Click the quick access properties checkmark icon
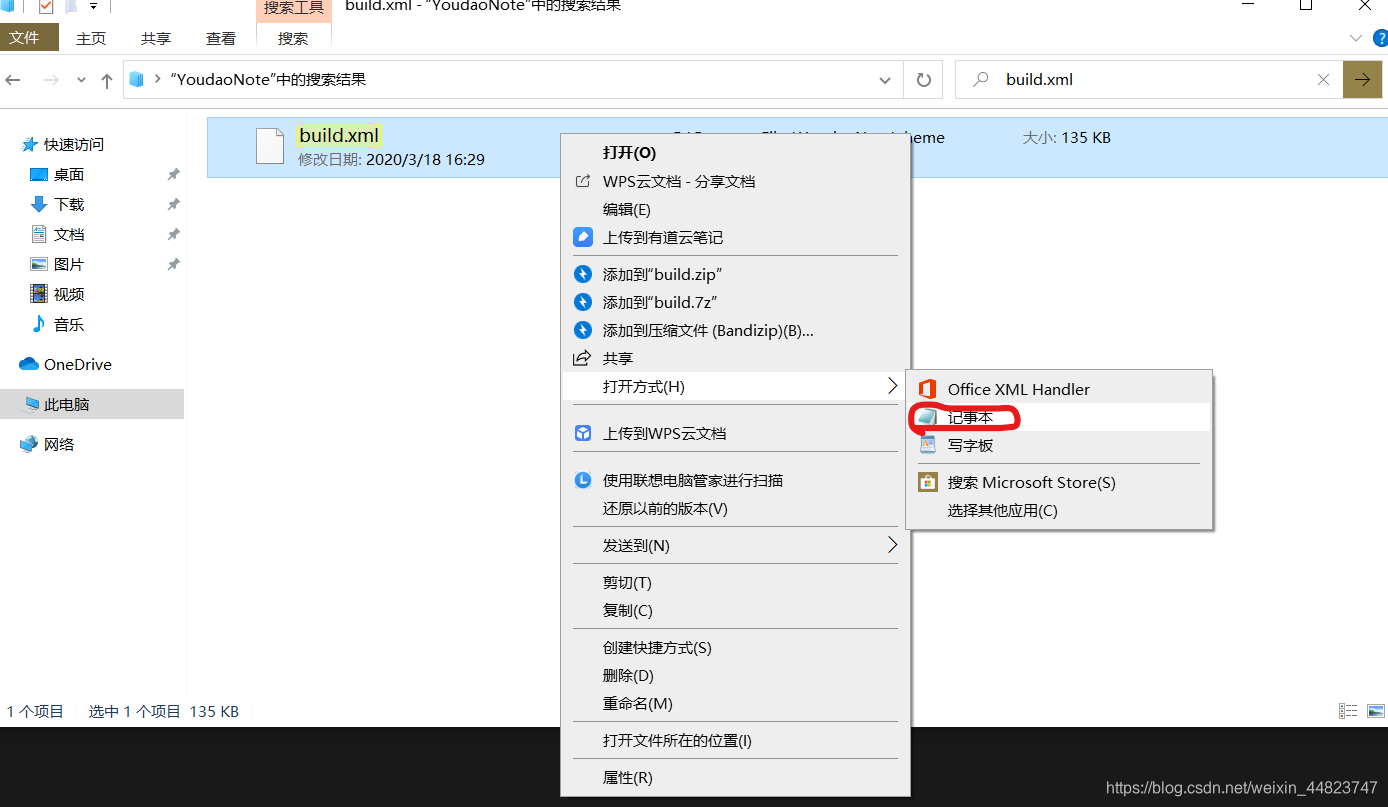1388x807 pixels. pyautogui.click(x=45, y=7)
